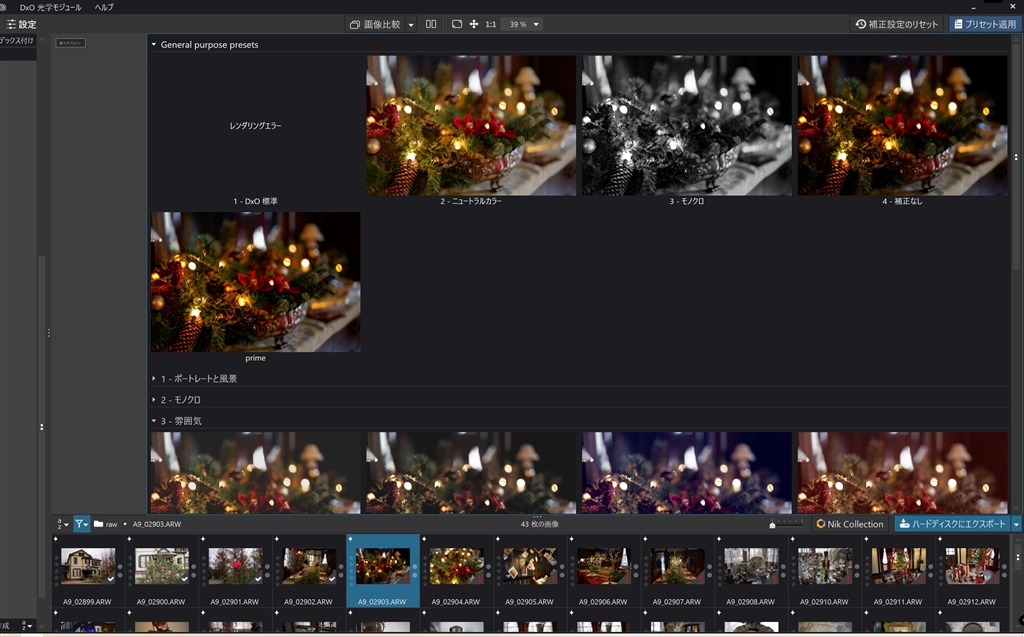Select thumbnail A9_02899.ARW
The image size is (1024, 637).
click(x=88, y=565)
